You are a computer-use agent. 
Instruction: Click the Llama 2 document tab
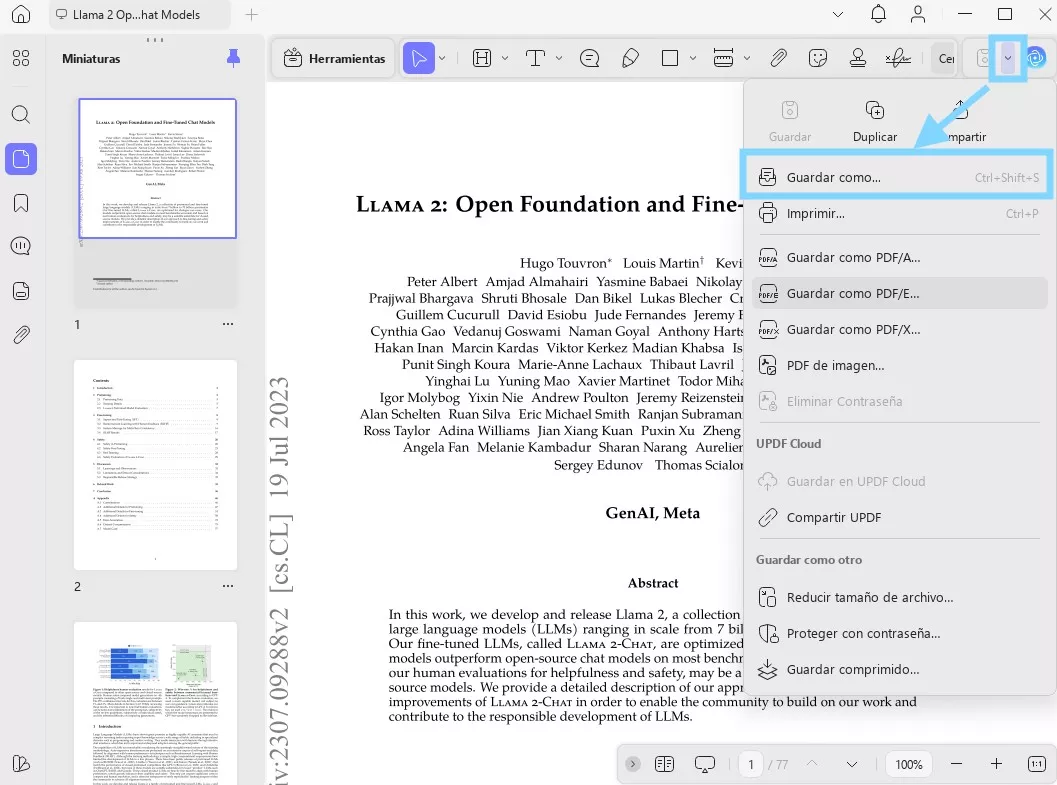point(140,14)
